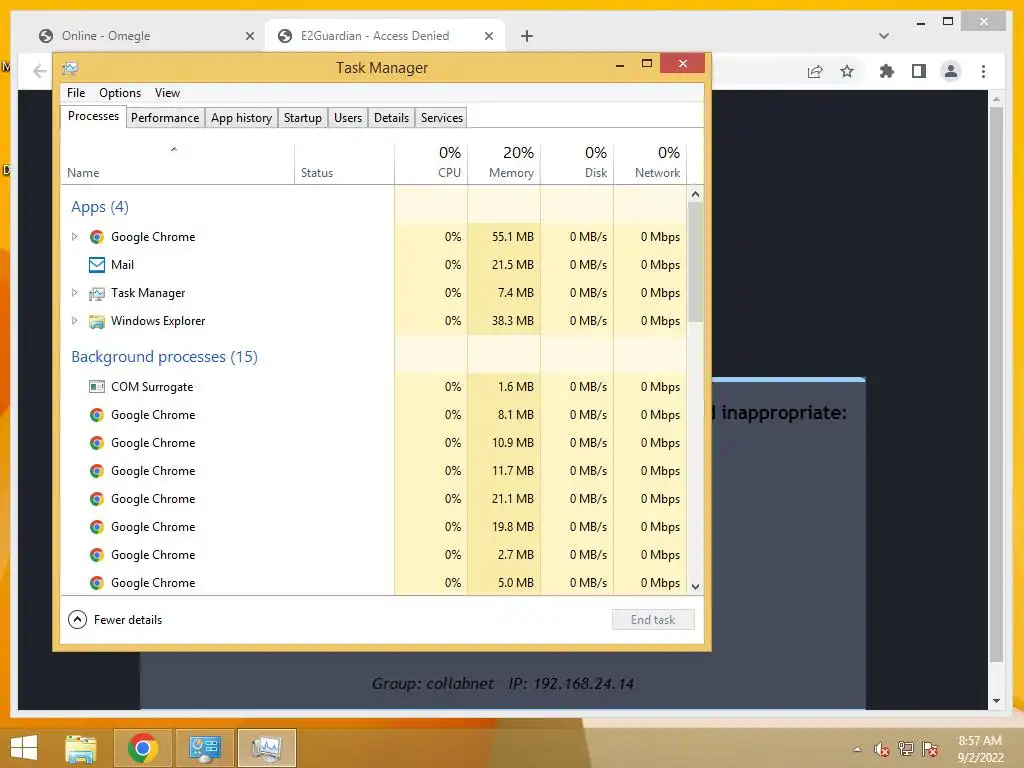Open Chrome extensions puzzle icon
Image resolution: width=1024 pixels, height=768 pixels.
886,71
